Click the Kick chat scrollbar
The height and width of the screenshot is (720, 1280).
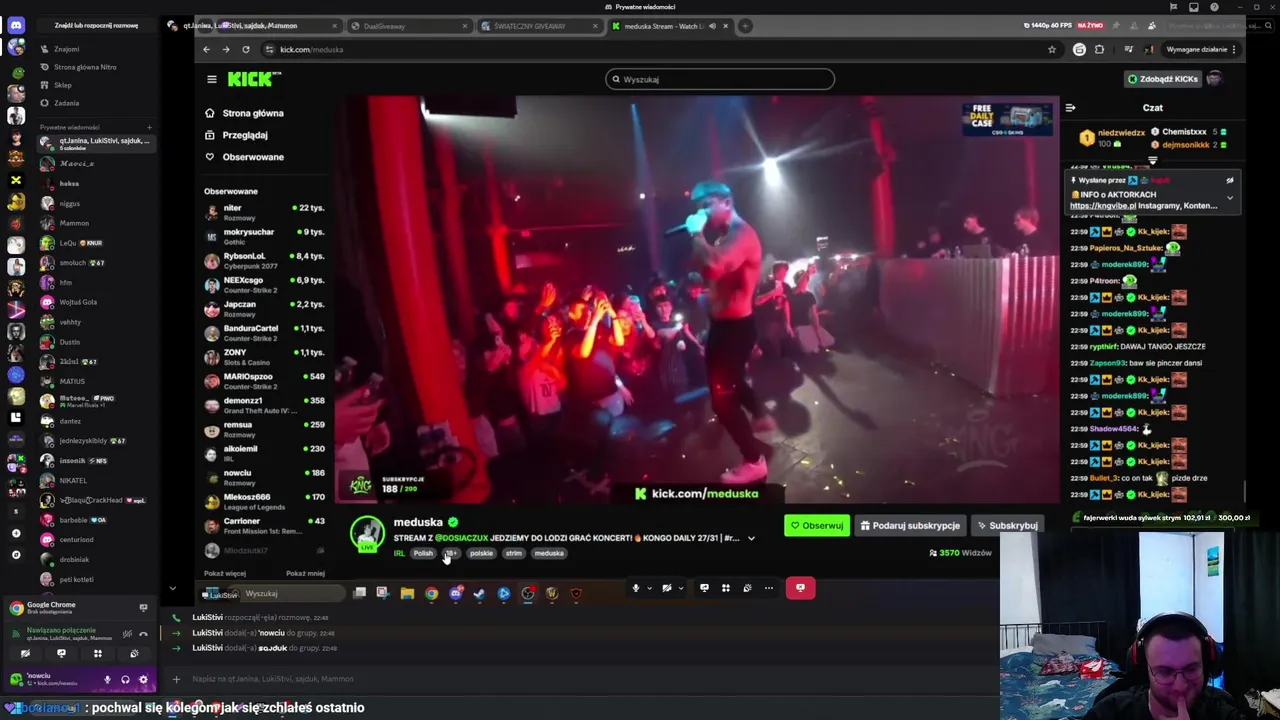[1245, 491]
